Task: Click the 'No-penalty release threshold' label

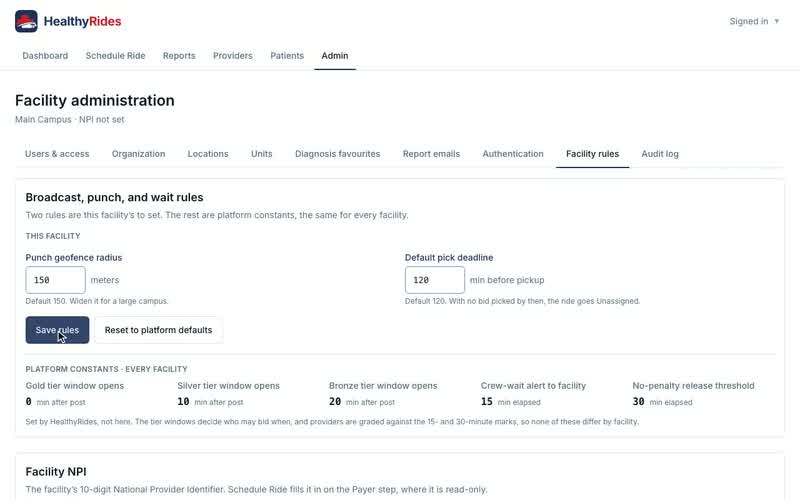Action: tap(693, 386)
